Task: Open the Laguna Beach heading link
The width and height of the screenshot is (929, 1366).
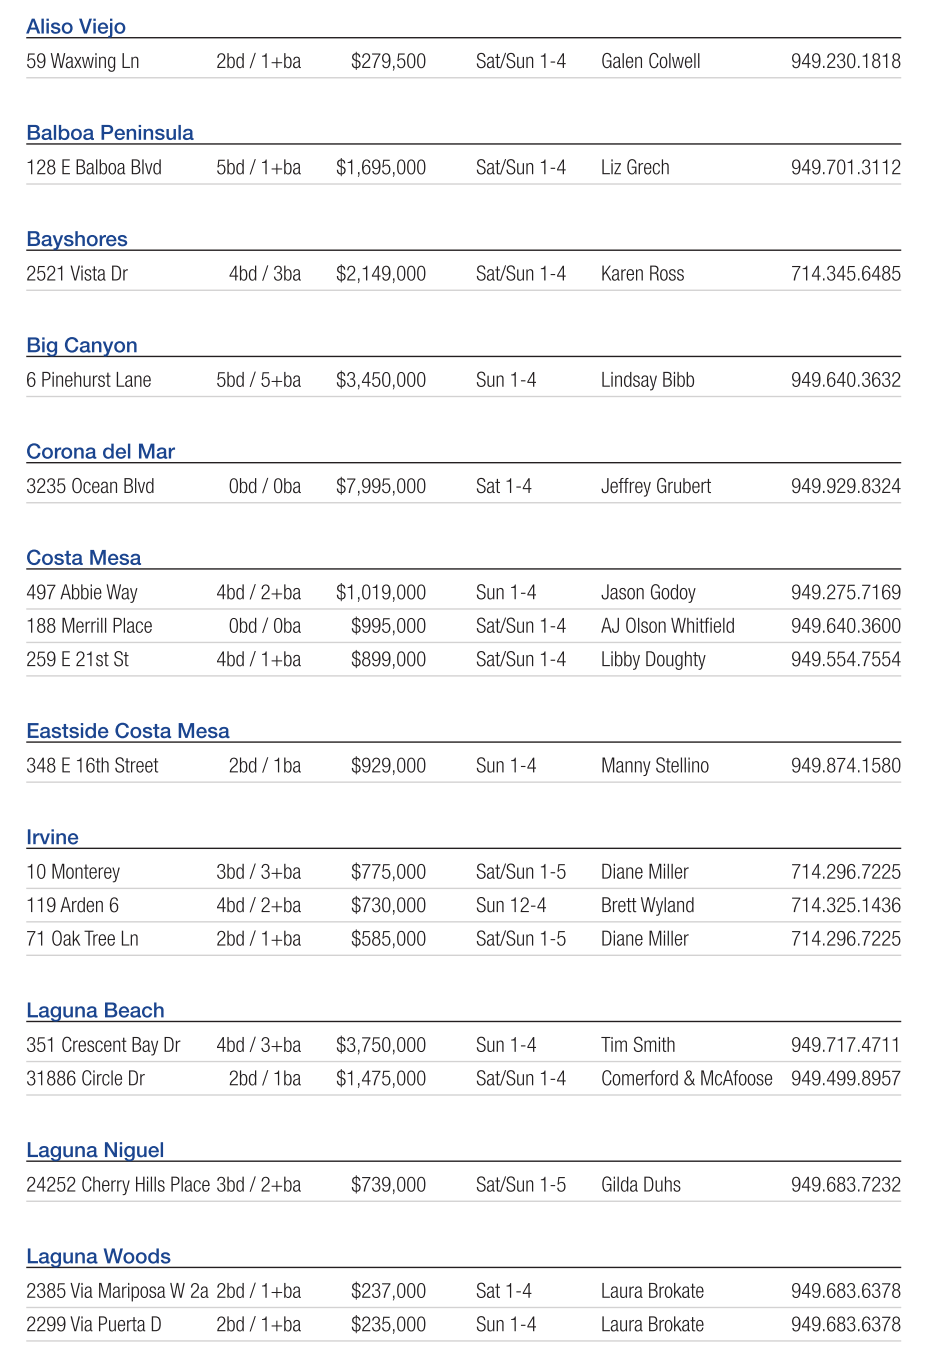Action: point(95,1010)
